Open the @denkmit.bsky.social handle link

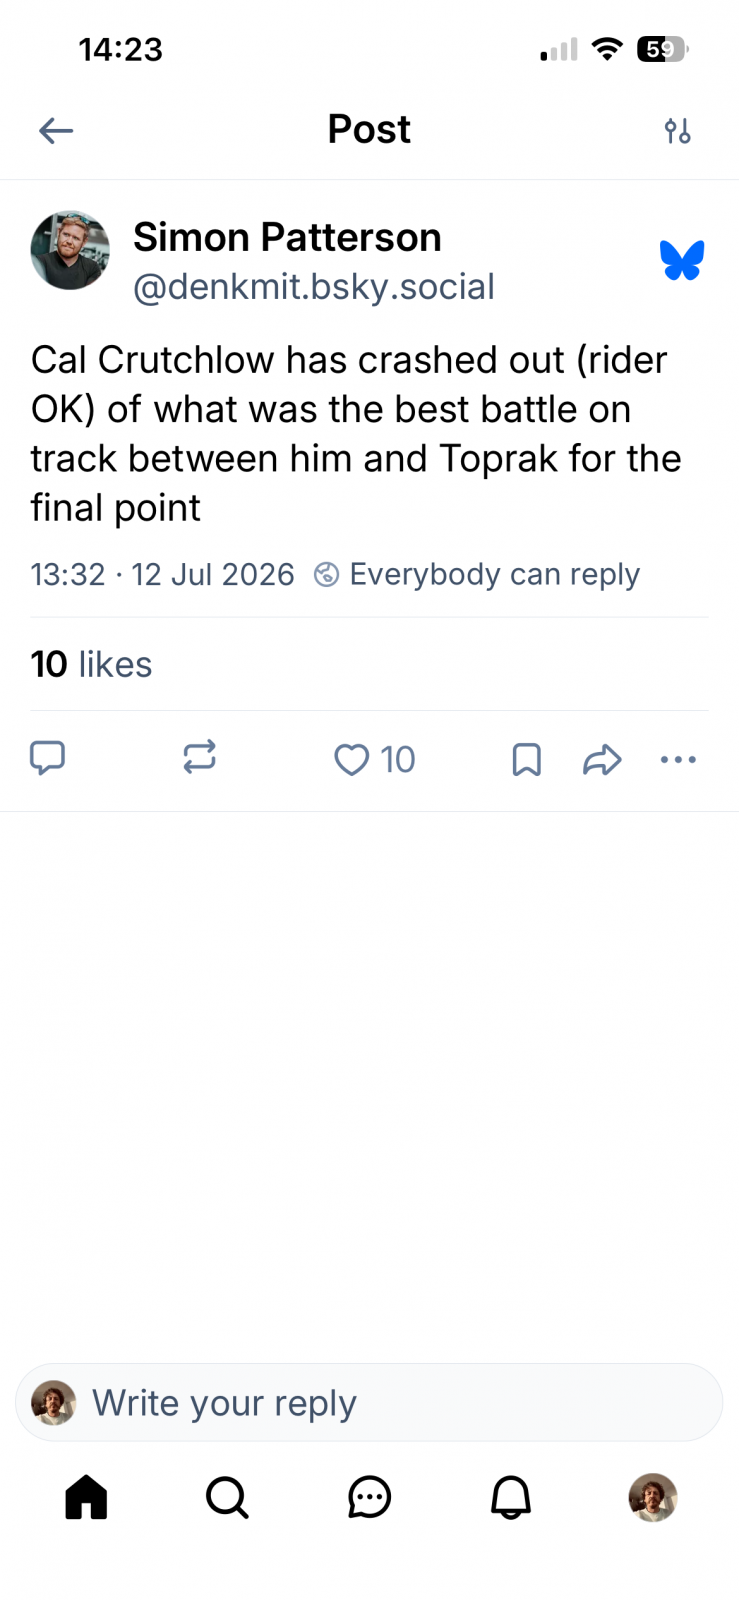pos(314,287)
